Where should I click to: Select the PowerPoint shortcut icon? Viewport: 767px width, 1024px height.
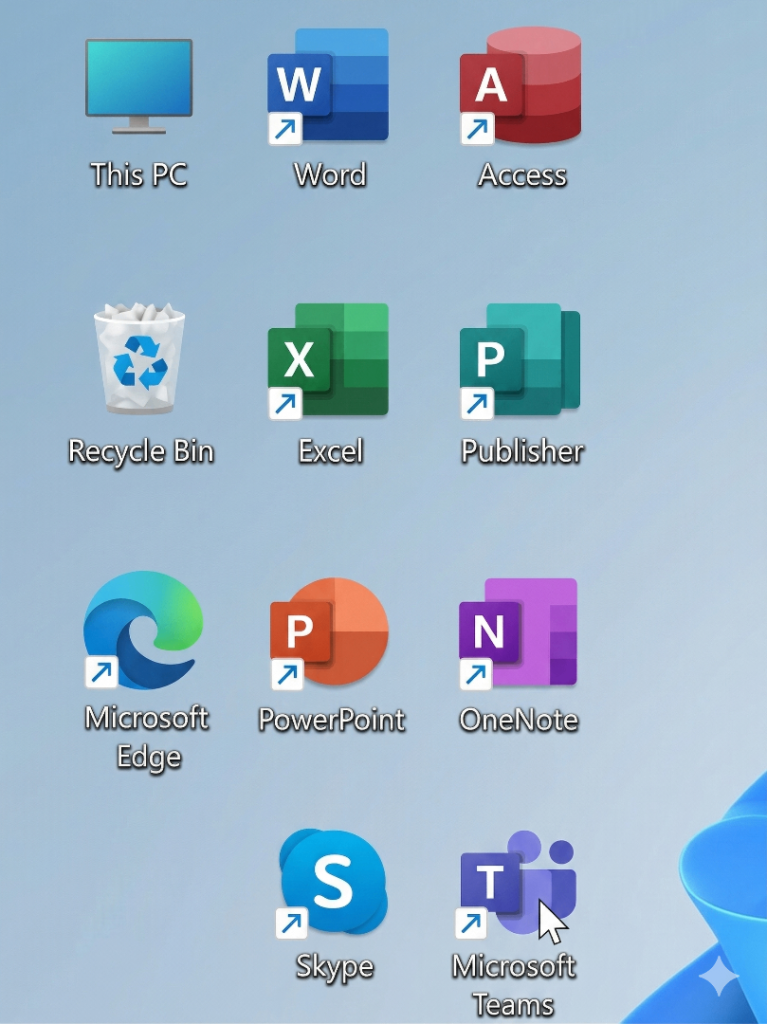coord(329,633)
